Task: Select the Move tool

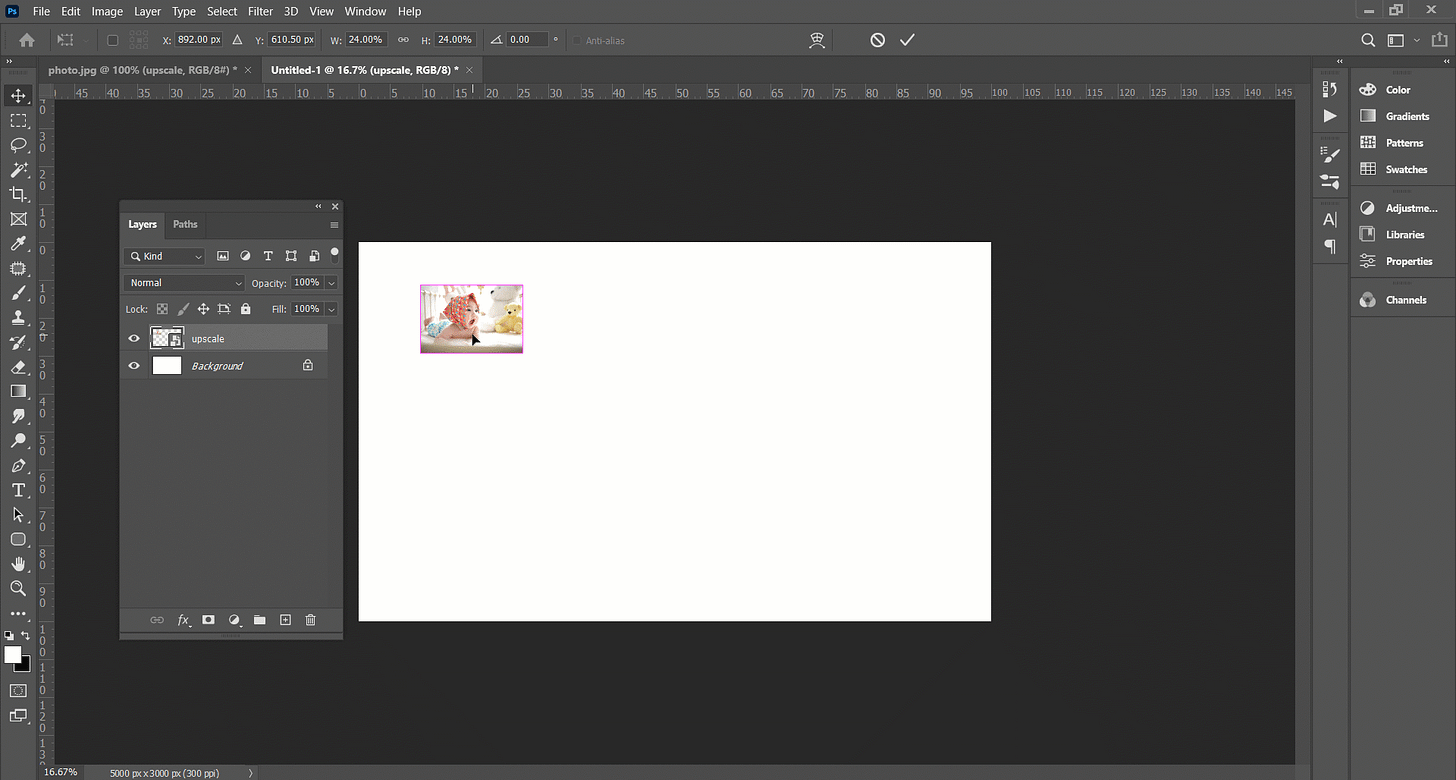Action: (x=18, y=95)
